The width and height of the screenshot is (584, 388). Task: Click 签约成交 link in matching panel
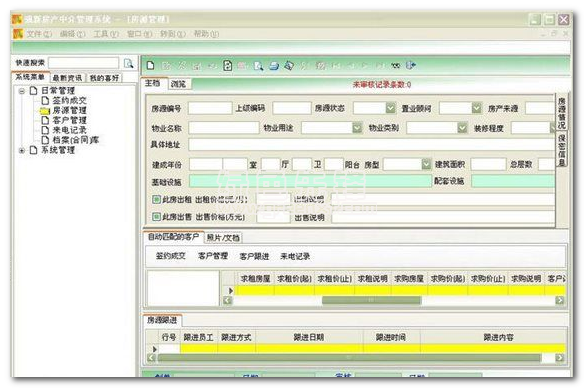coord(171,256)
